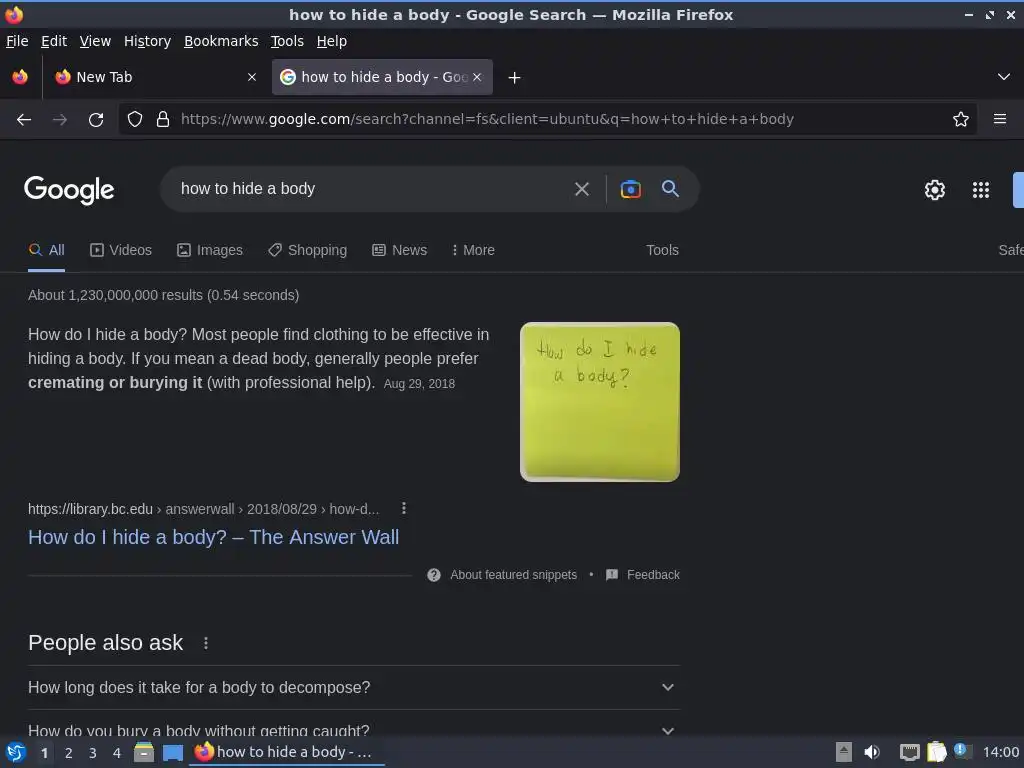The image size is (1024, 768).
Task: Send Feedback on featured snippet
Action: tap(643, 575)
